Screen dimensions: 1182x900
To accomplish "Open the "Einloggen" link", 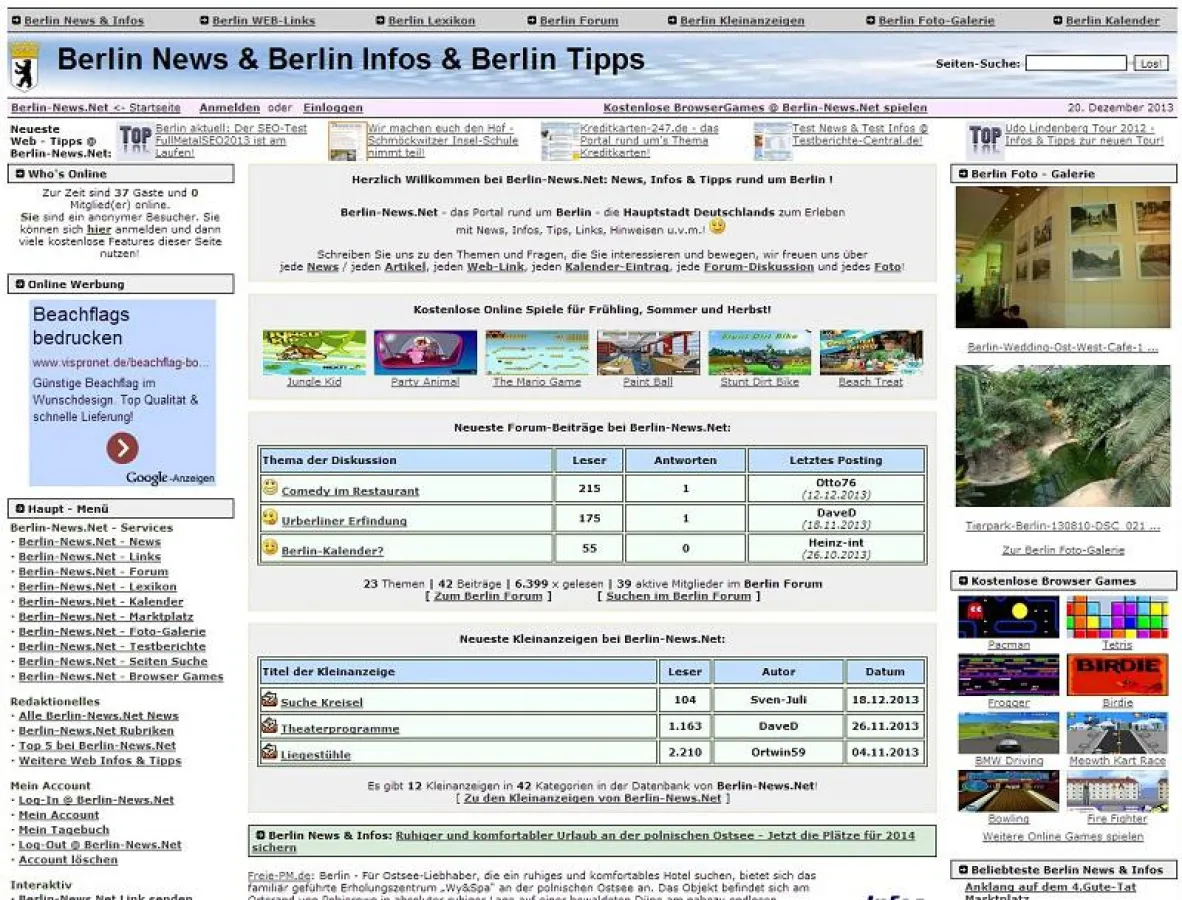I will coord(332,107).
